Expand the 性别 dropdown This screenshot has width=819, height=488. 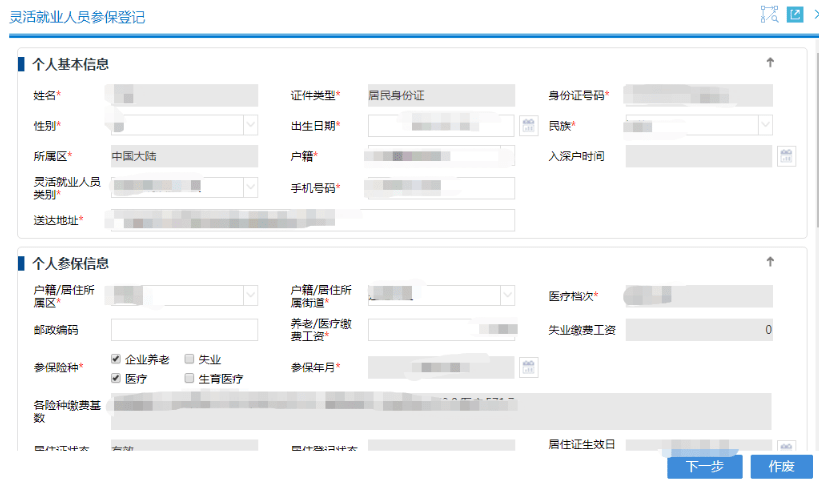250,125
